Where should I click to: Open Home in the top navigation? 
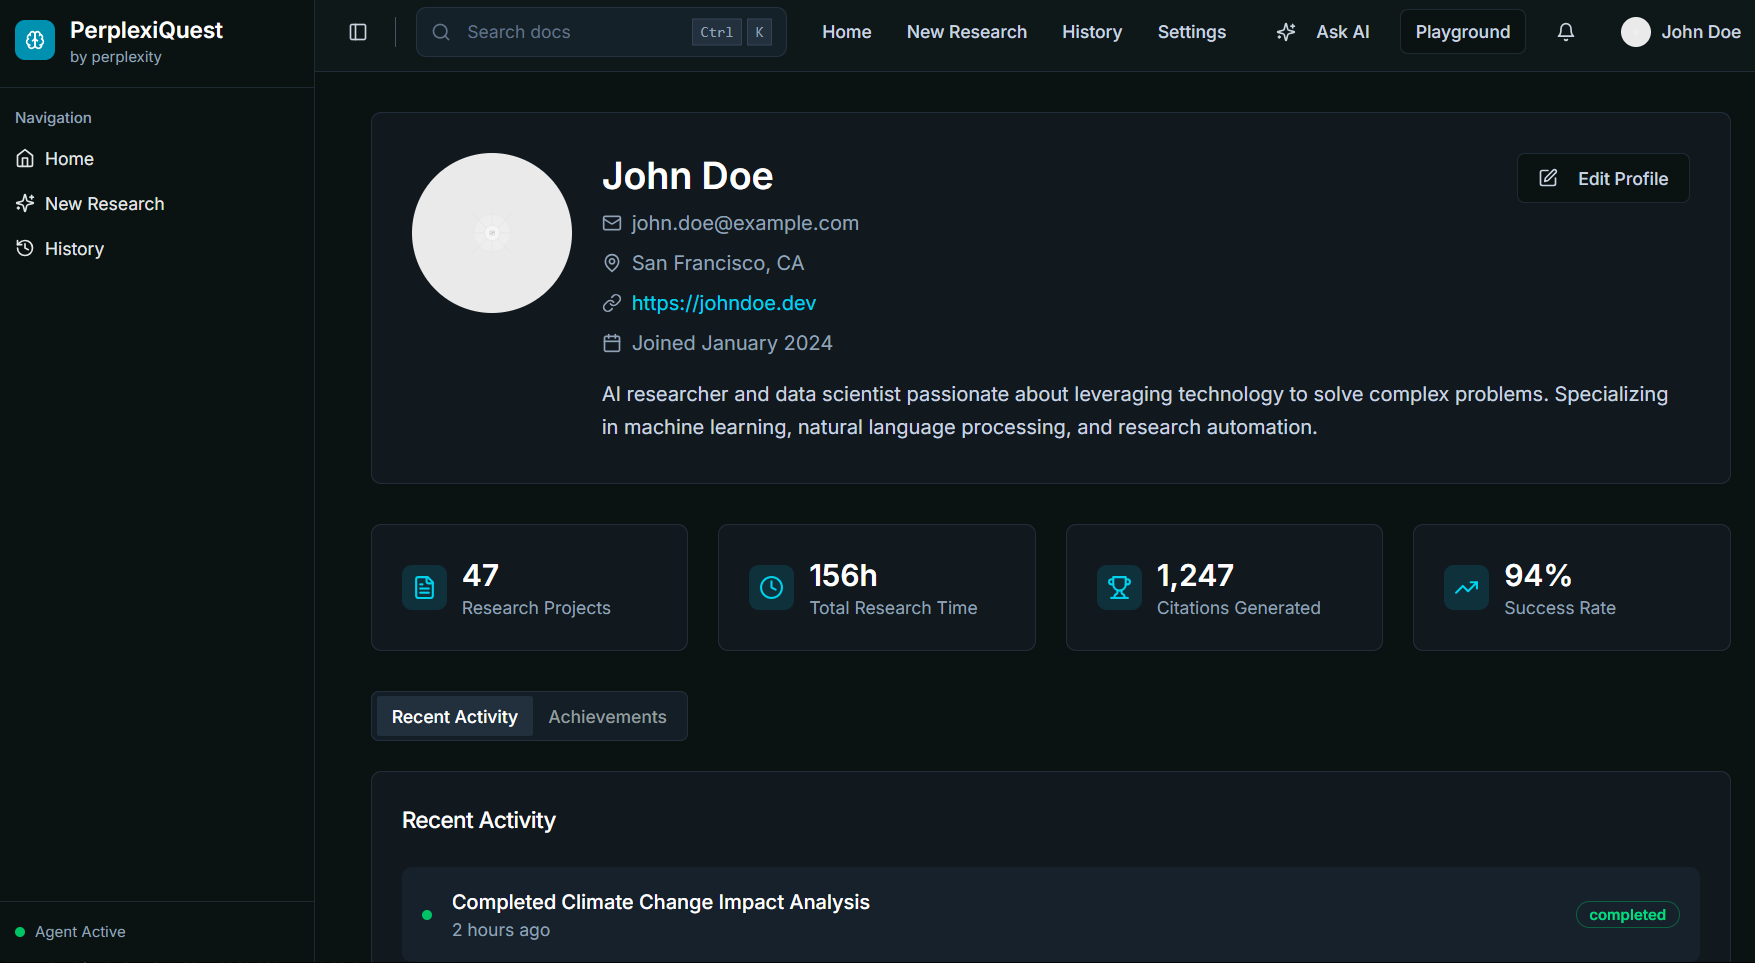[x=847, y=32]
